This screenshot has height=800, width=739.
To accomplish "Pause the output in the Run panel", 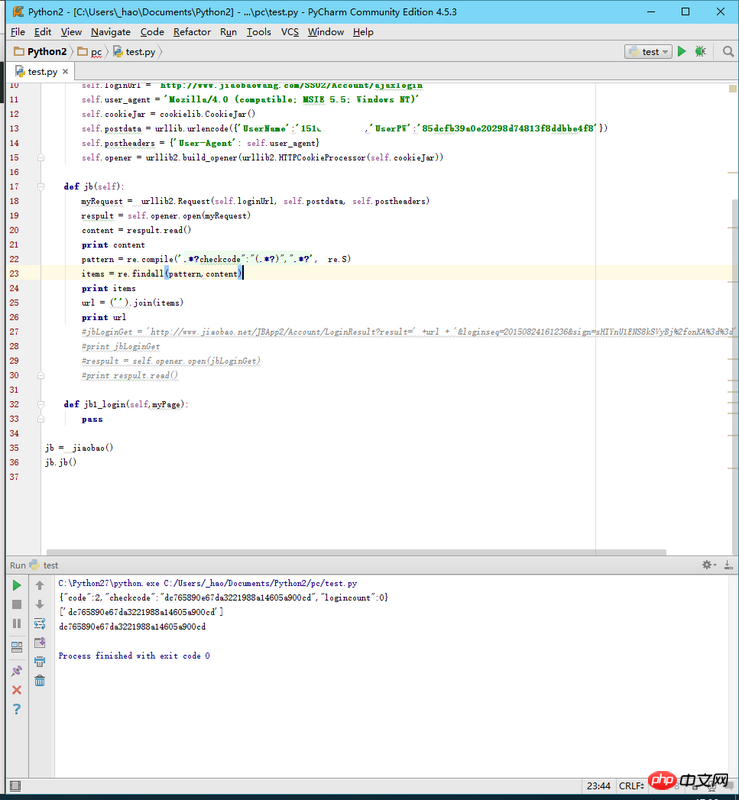I will [x=16, y=623].
